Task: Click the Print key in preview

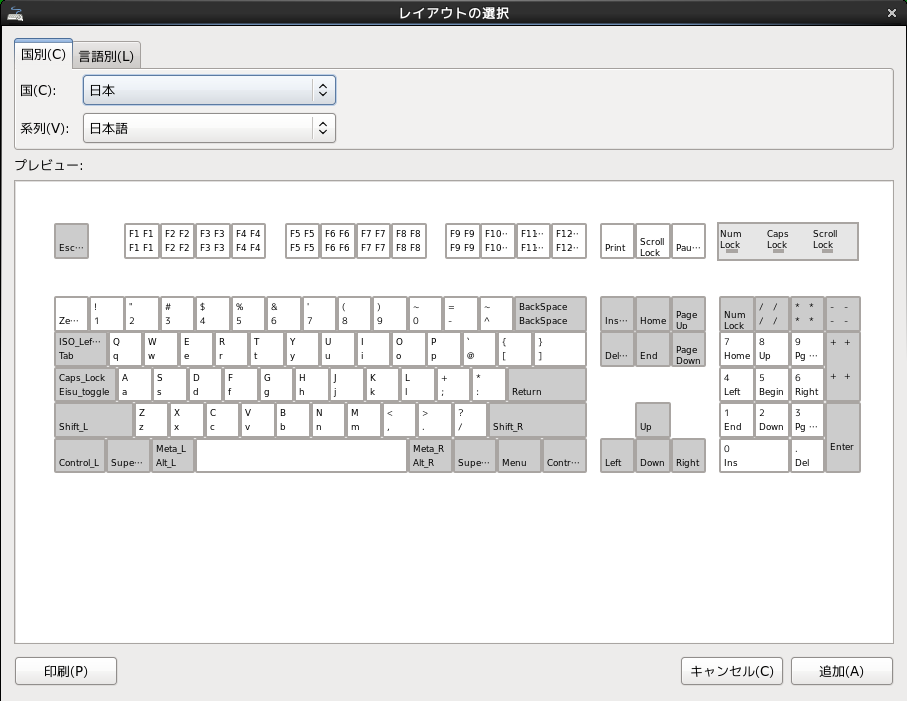Action: tap(617, 241)
